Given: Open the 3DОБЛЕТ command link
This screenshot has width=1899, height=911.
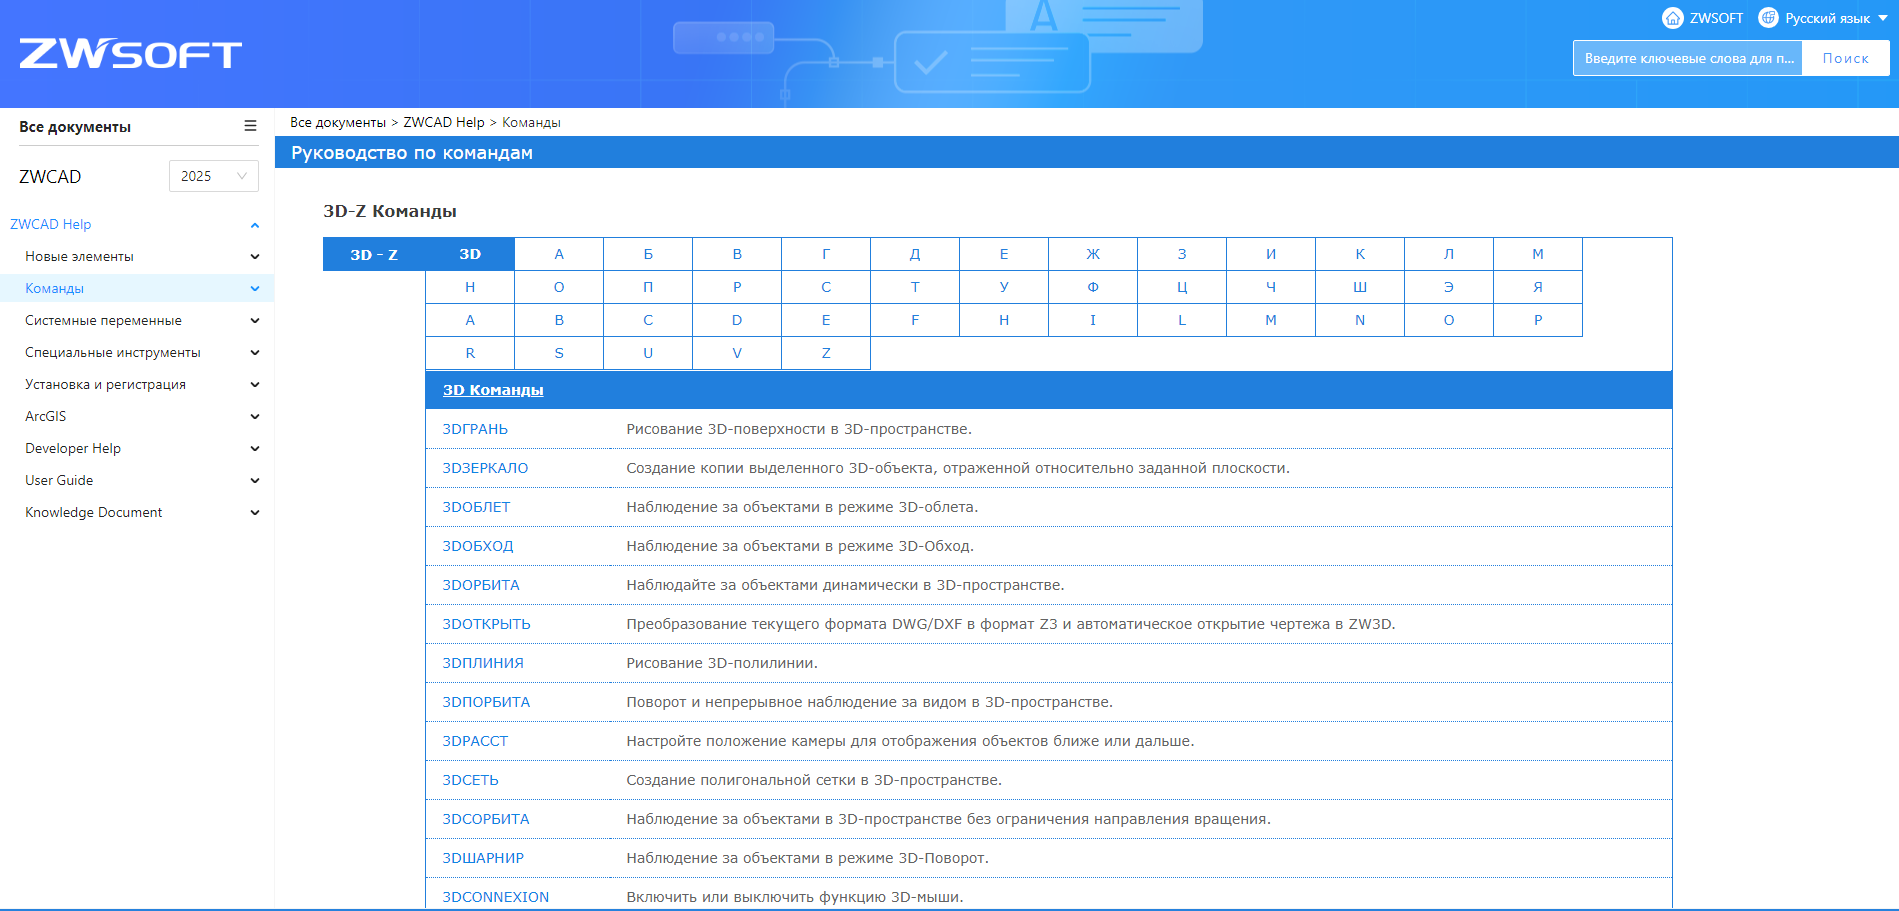Looking at the screenshot, I should coord(476,507).
